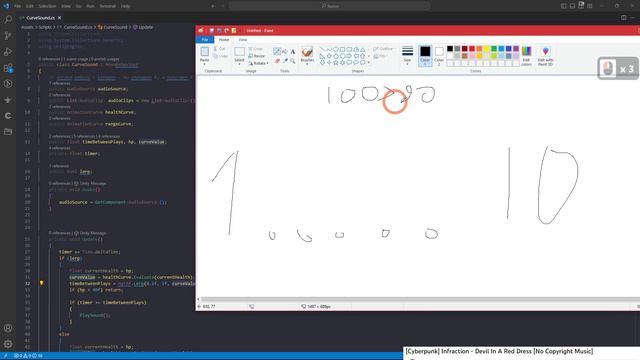Pick the green color swatch

point(494,49)
